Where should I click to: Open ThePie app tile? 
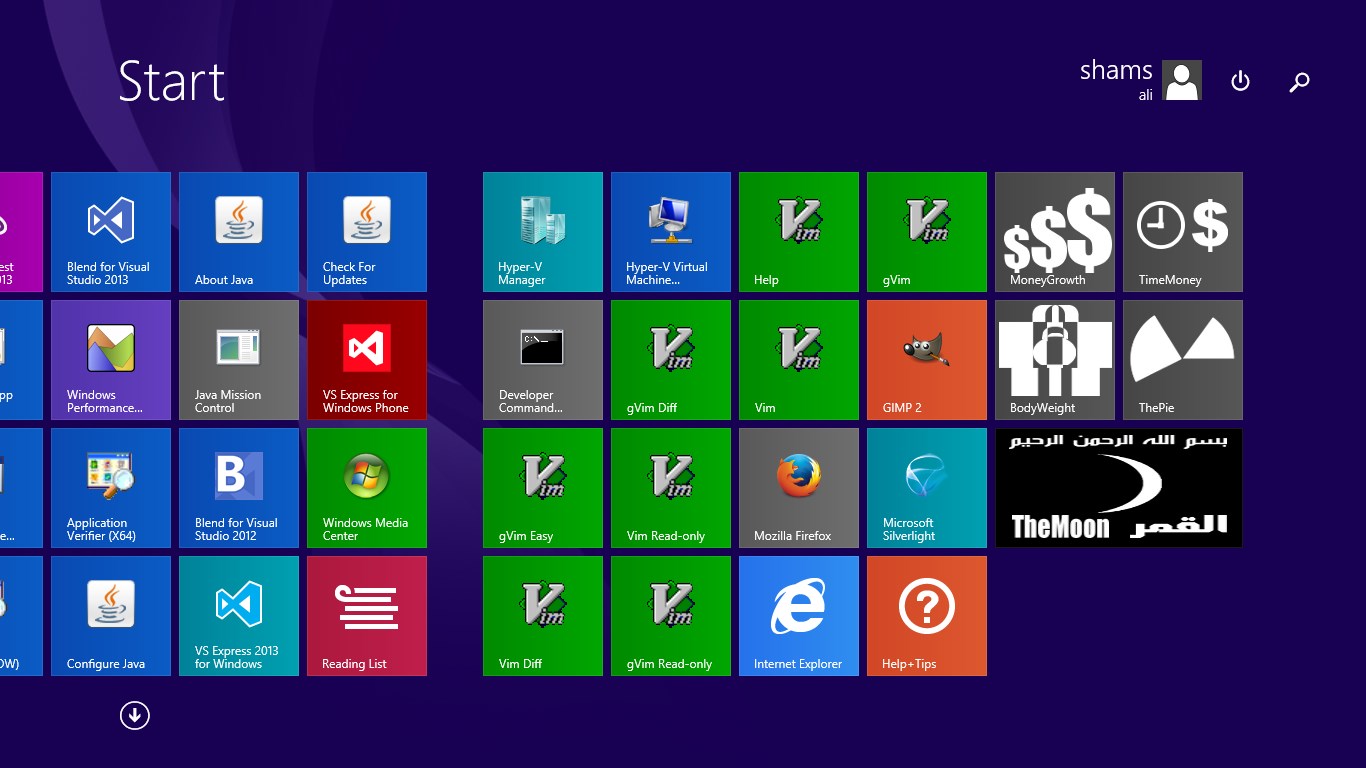[1183, 360]
